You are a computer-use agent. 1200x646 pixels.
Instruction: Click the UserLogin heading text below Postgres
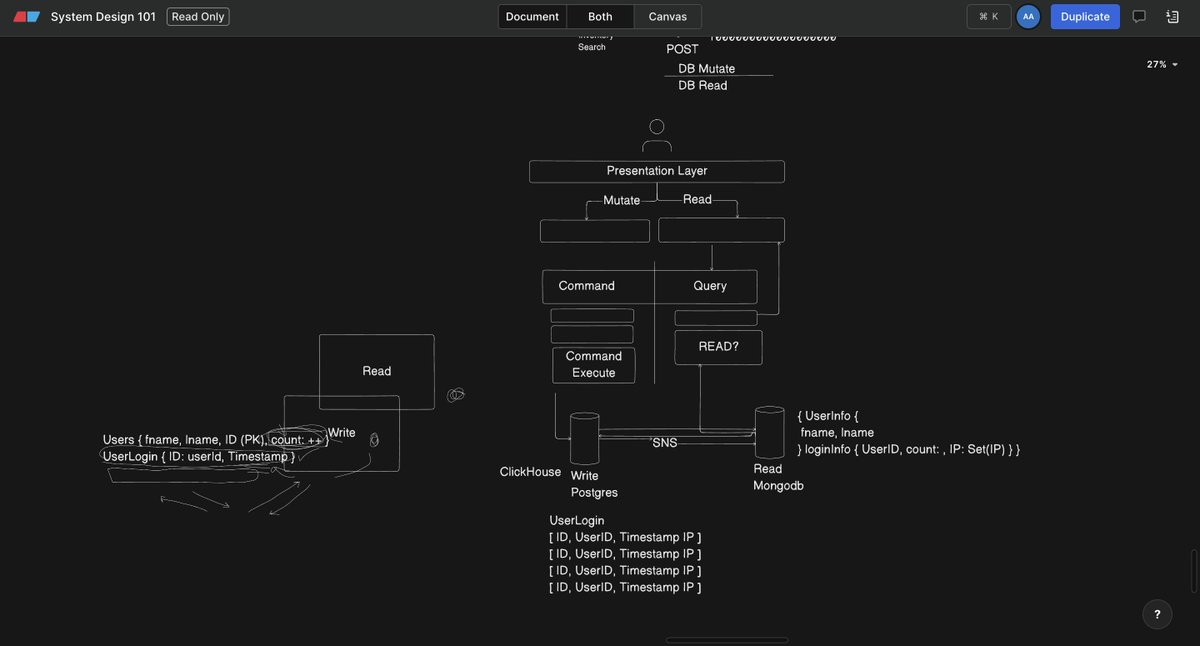pyautogui.click(x=577, y=520)
